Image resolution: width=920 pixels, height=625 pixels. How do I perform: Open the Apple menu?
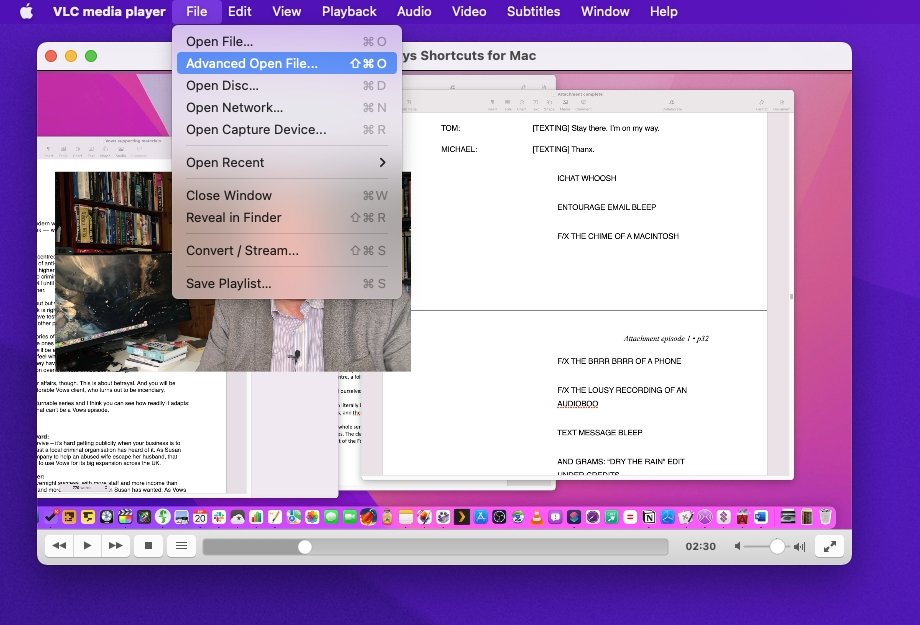[26, 11]
